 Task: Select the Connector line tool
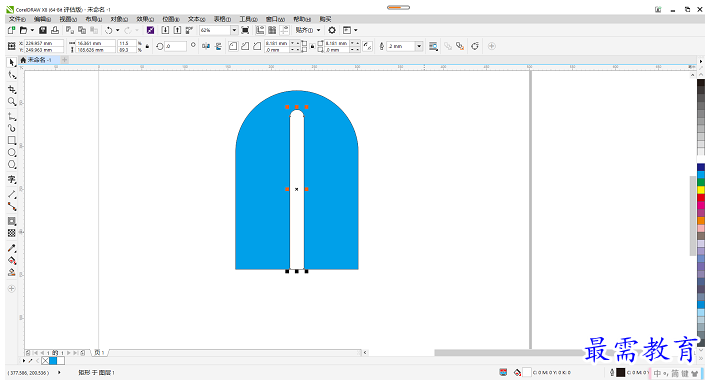coord(12,207)
